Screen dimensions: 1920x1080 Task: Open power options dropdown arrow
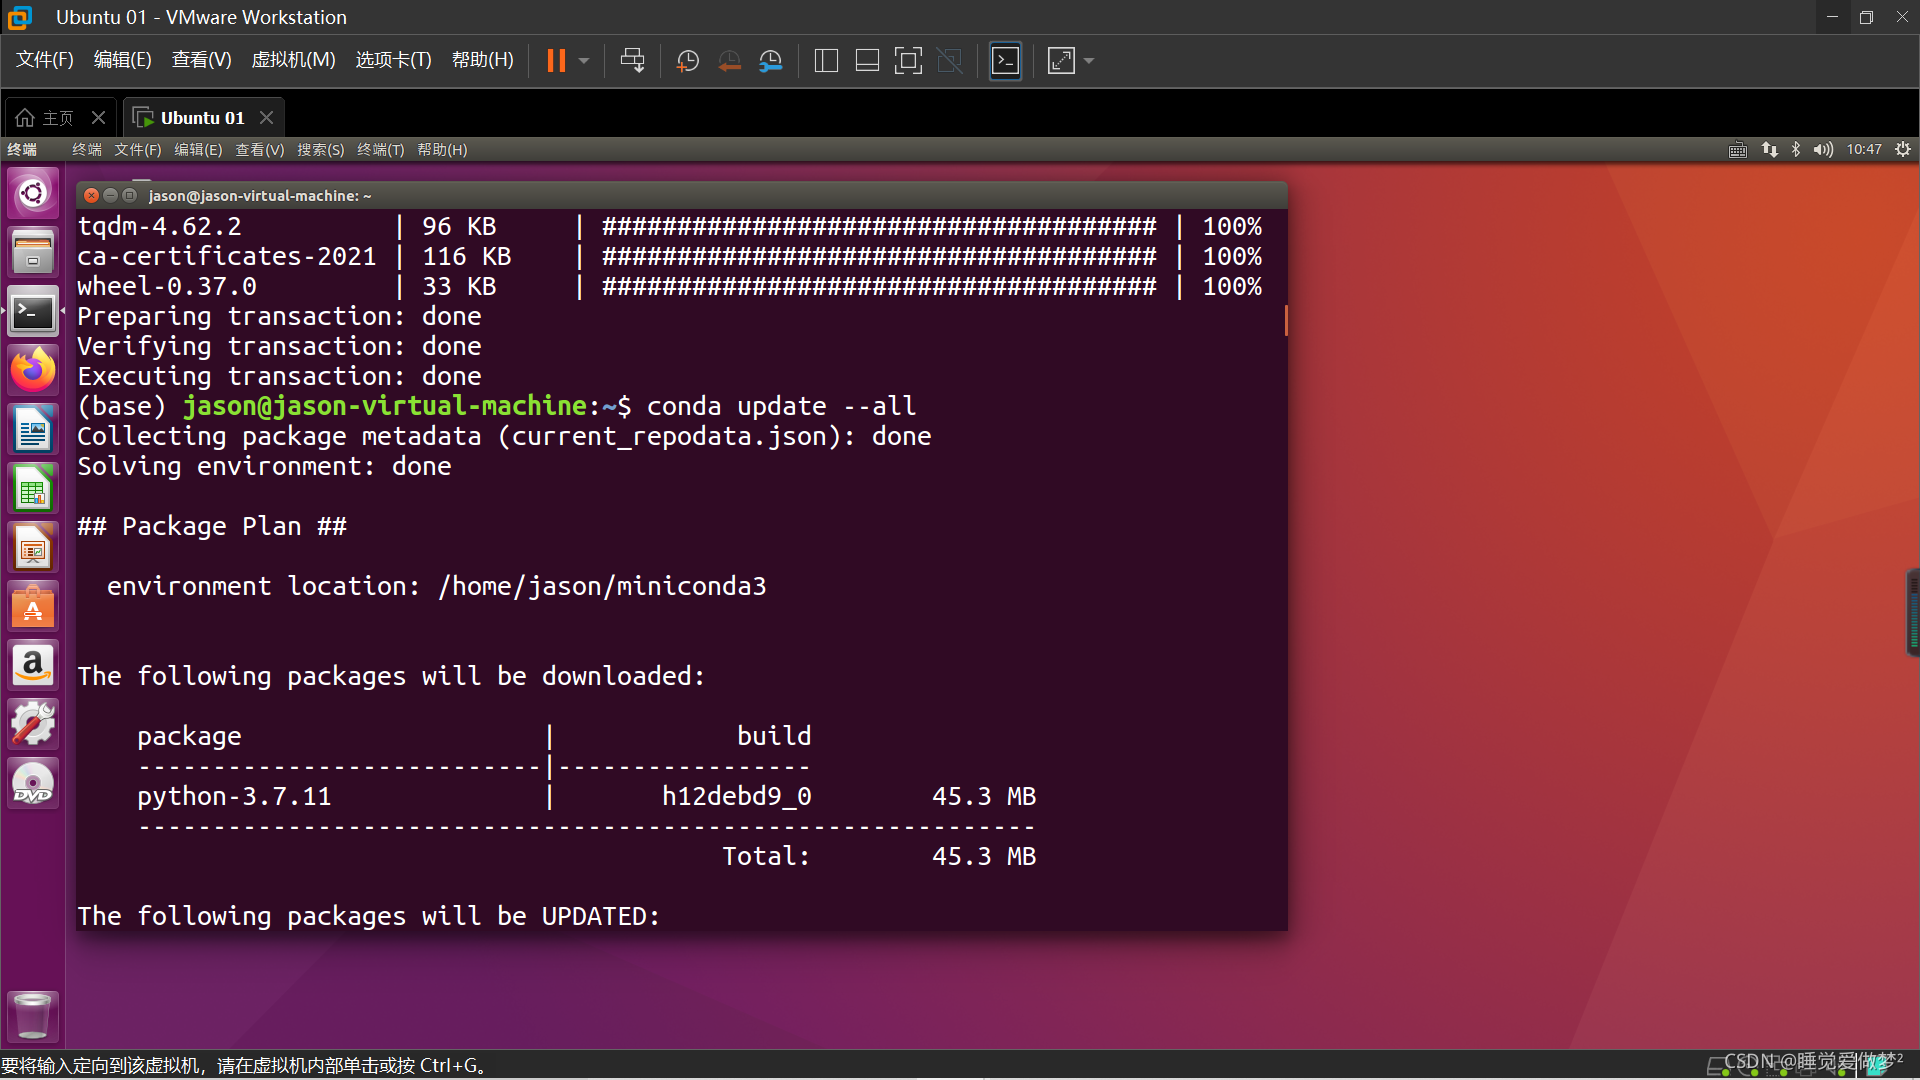(584, 61)
